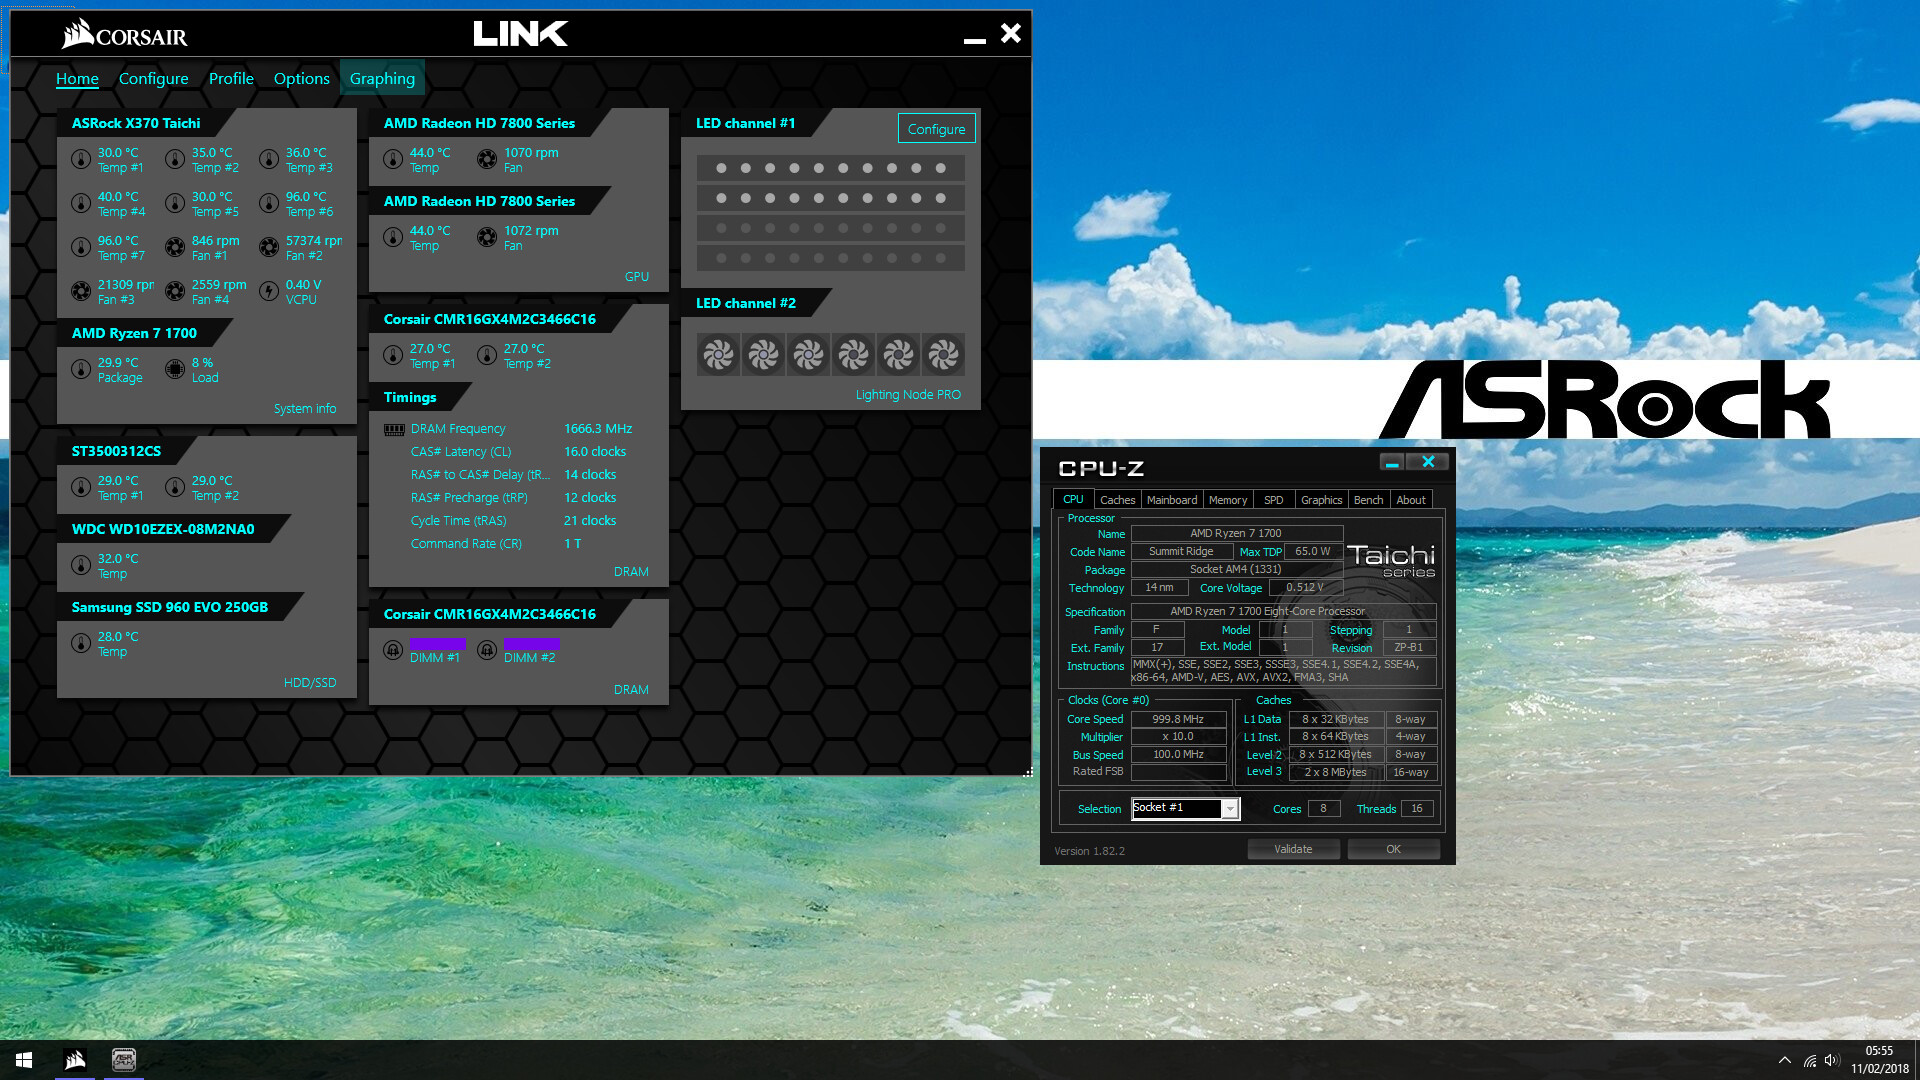The image size is (1920, 1080).
Task: Click the Temp #1 thermometer icon under ASRock X370 Taichi
Action: [x=81, y=159]
